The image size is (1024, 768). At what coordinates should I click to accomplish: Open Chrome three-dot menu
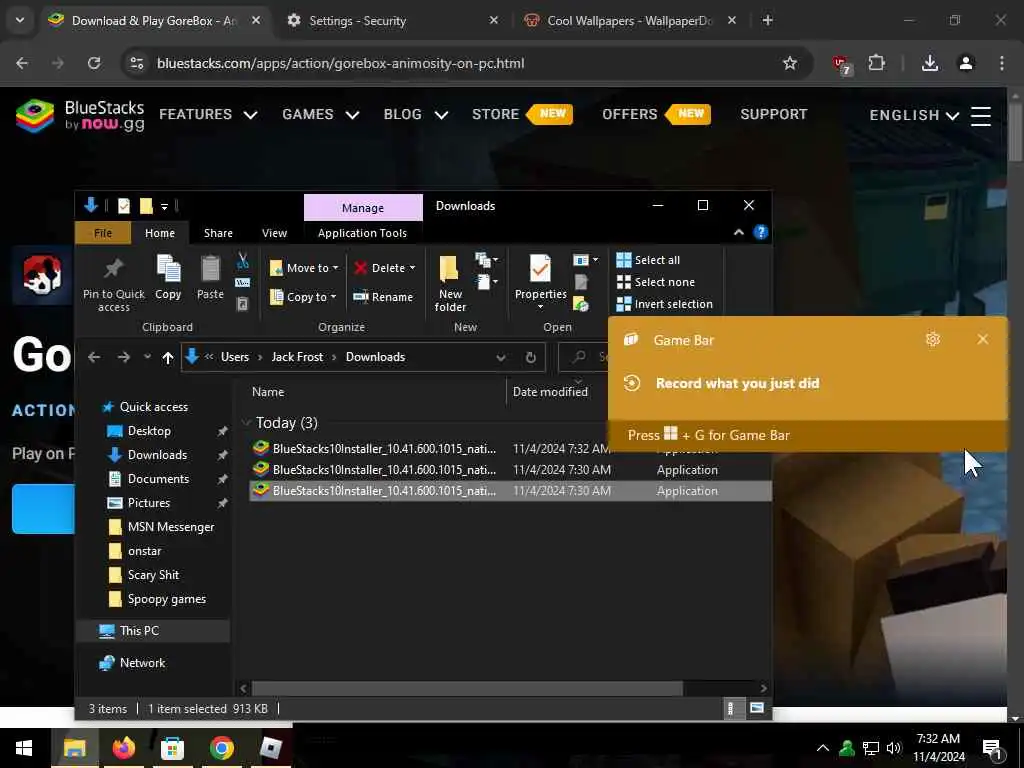coord(1002,63)
